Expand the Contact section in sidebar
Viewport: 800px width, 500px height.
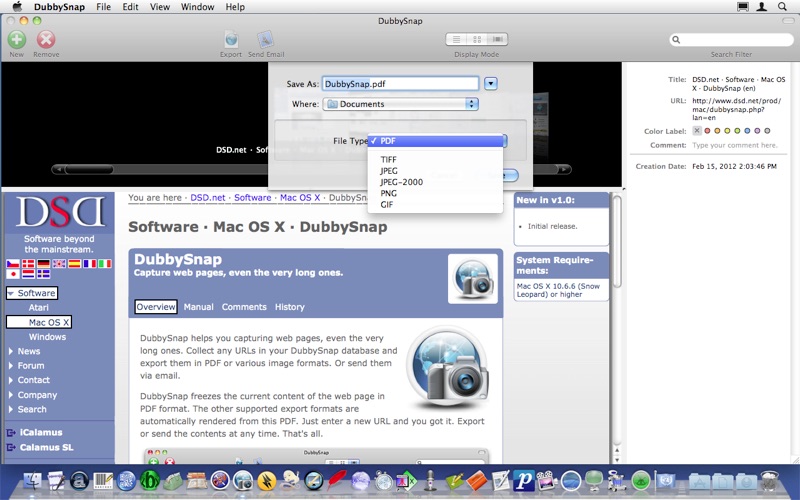pyautogui.click(x=11, y=380)
